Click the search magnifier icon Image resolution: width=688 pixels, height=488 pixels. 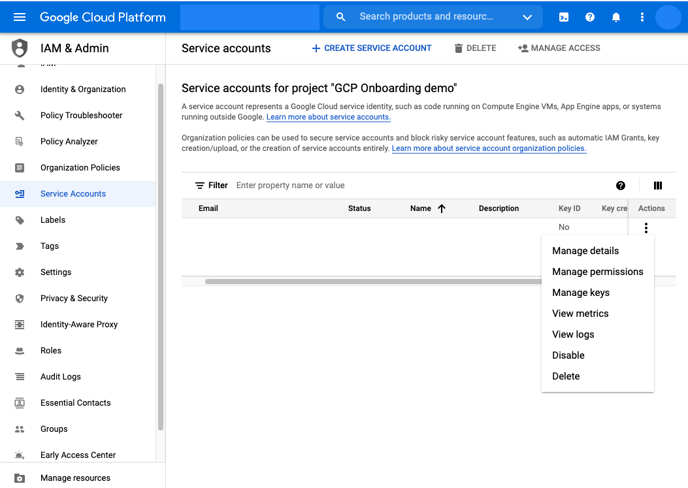340,17
